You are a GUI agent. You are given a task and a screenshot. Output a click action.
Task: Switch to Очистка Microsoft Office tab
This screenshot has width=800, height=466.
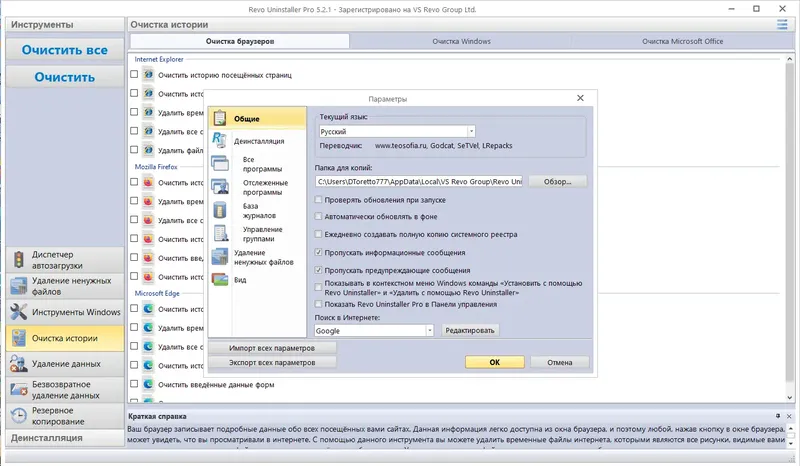tap(682, 41)
